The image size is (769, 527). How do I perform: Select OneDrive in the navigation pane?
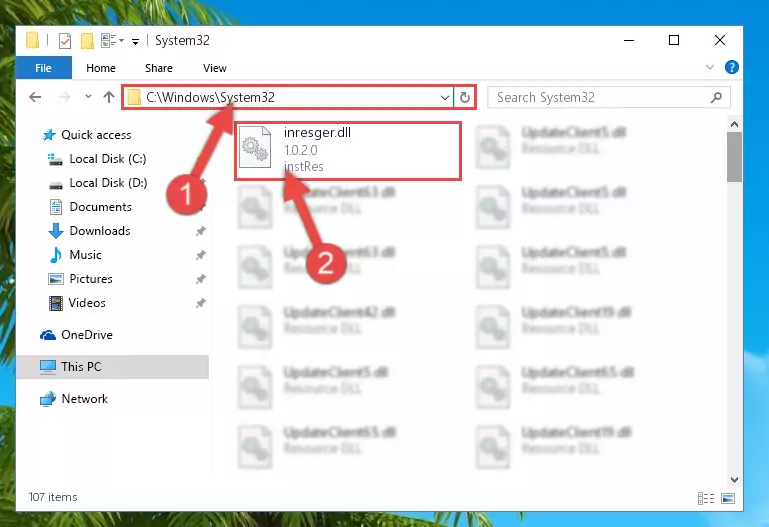(87, 335)
